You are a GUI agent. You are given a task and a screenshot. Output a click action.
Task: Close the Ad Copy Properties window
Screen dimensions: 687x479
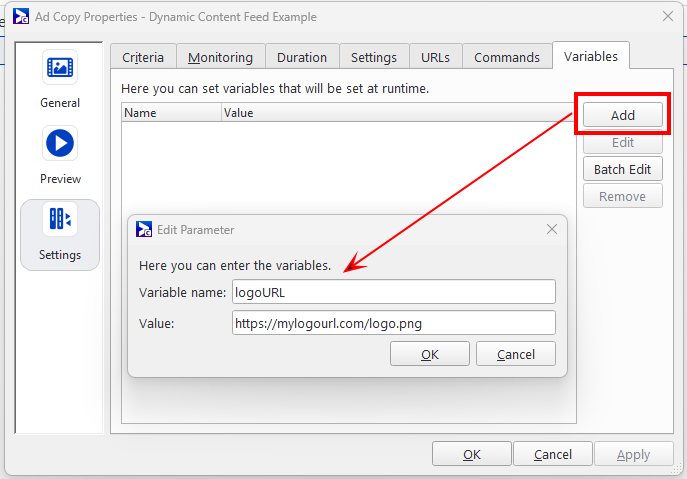668,16
